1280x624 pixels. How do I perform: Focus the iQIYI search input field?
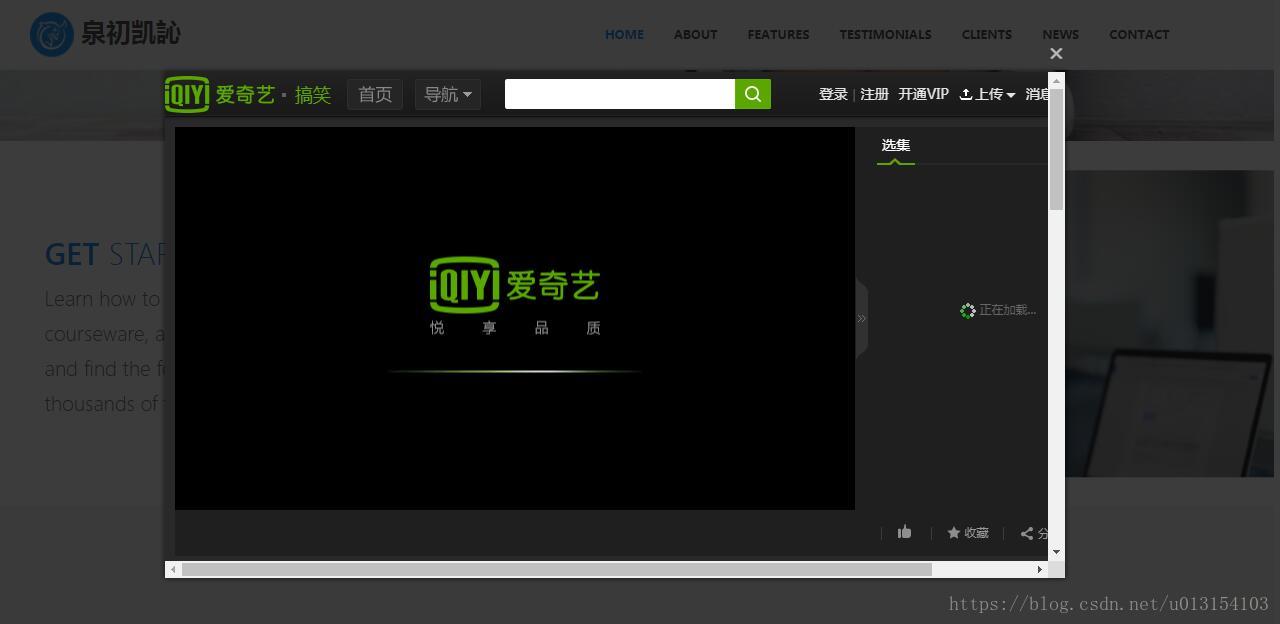pos(620,94)
